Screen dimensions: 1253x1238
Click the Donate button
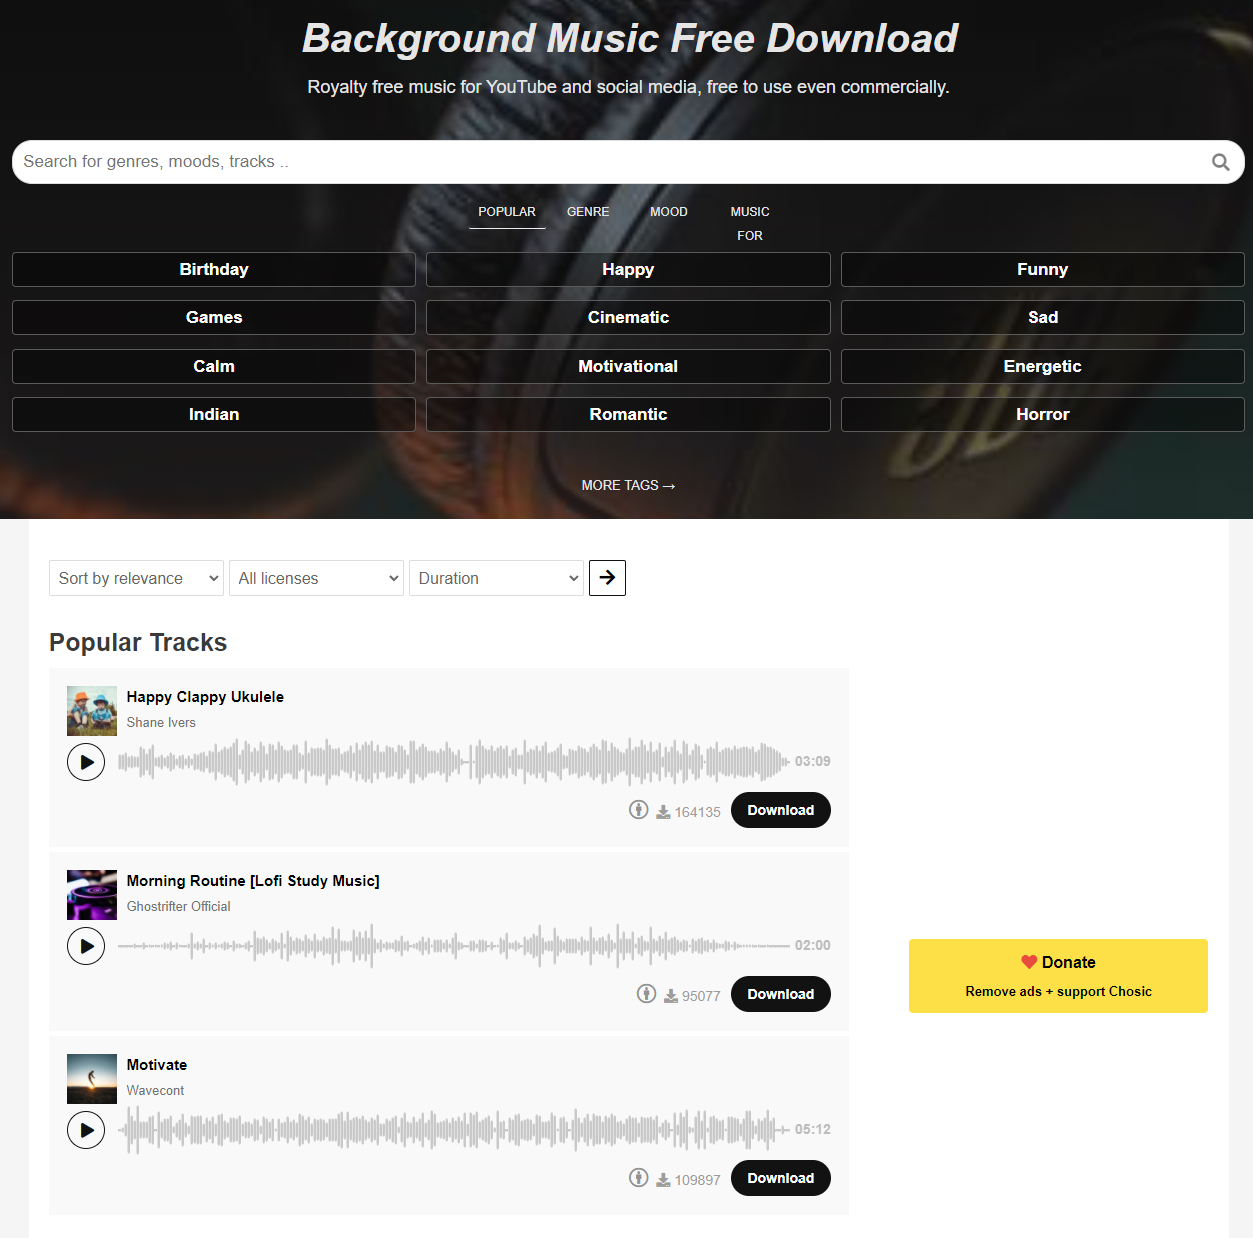1058,976
